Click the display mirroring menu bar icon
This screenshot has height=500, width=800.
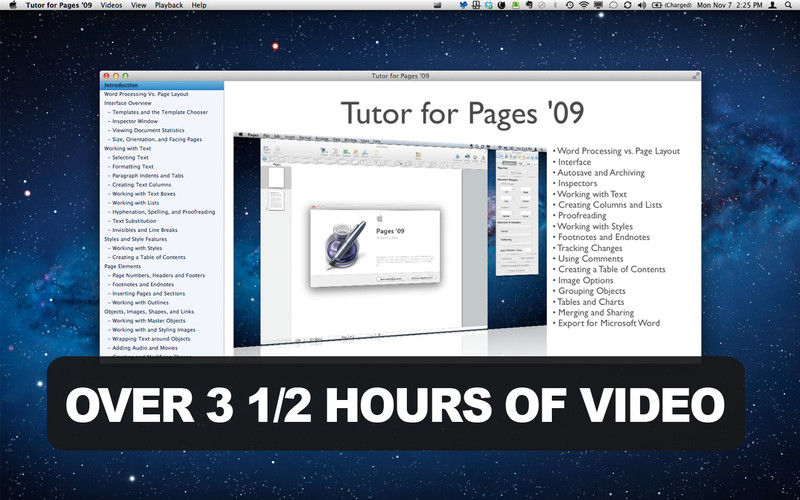coord(598,5)
